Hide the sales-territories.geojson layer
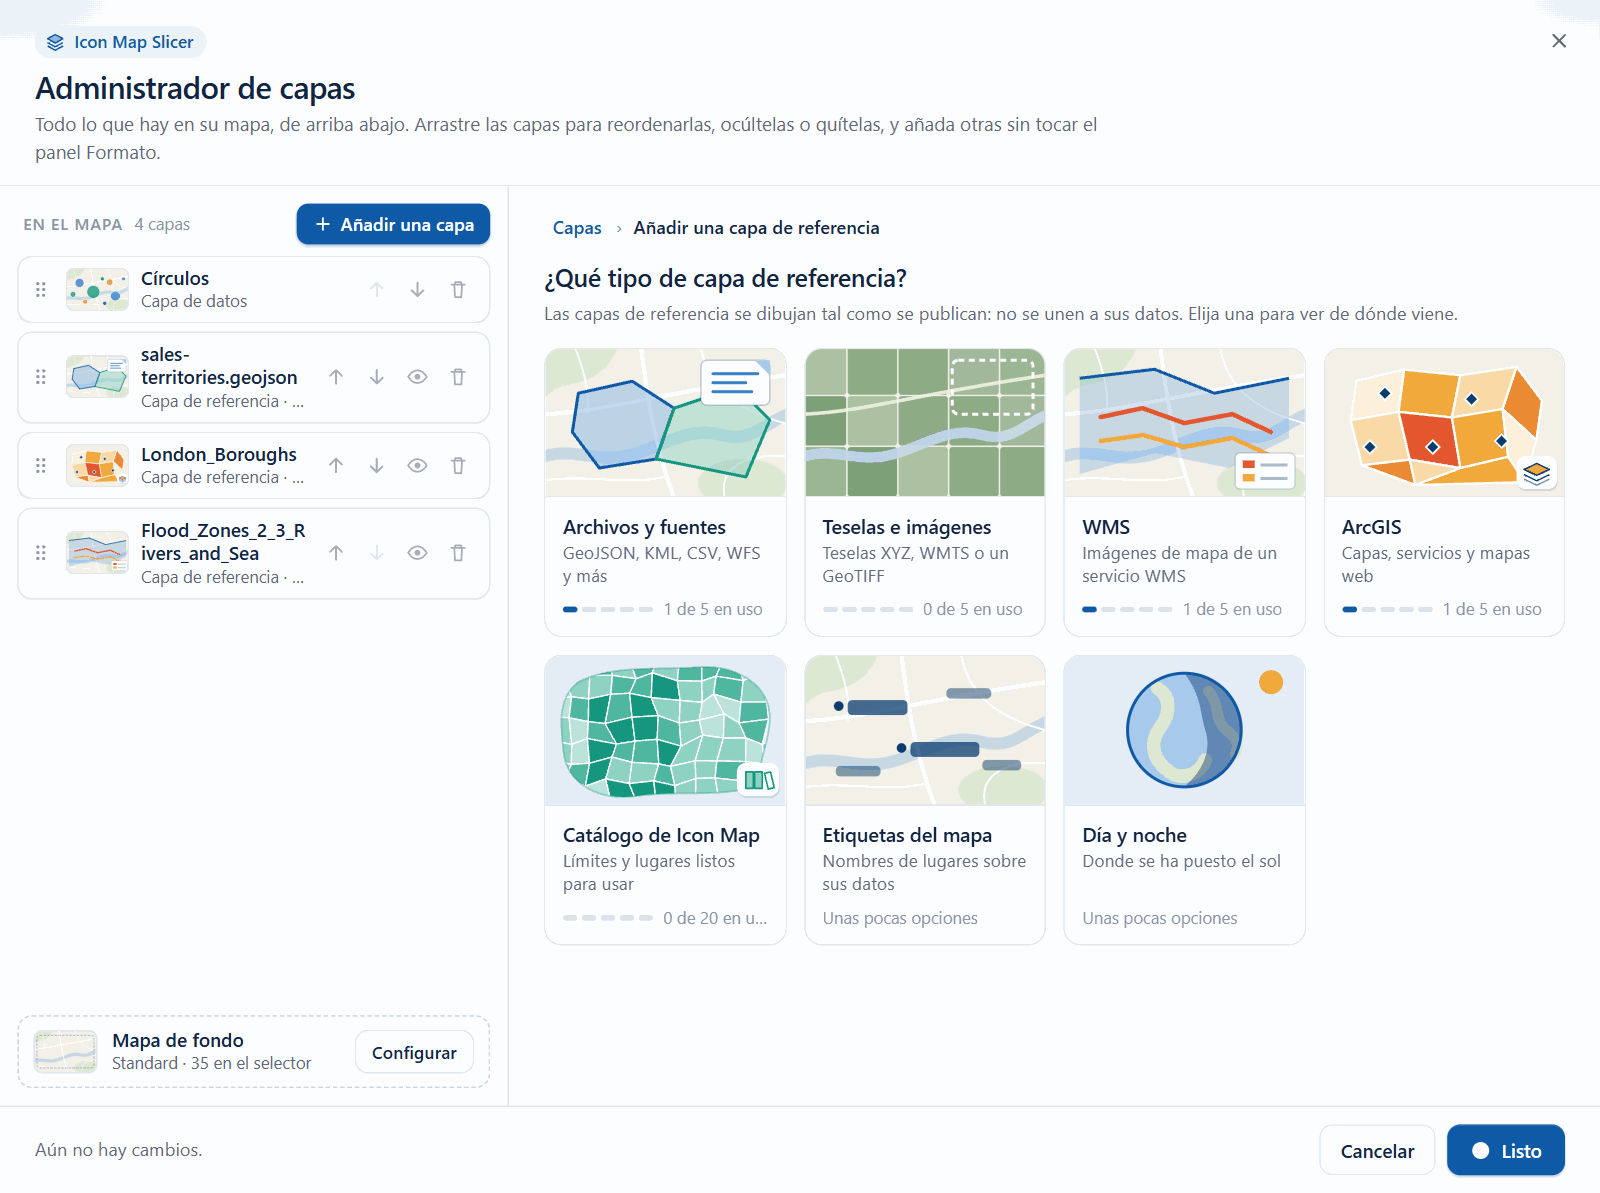 [418, 377]
